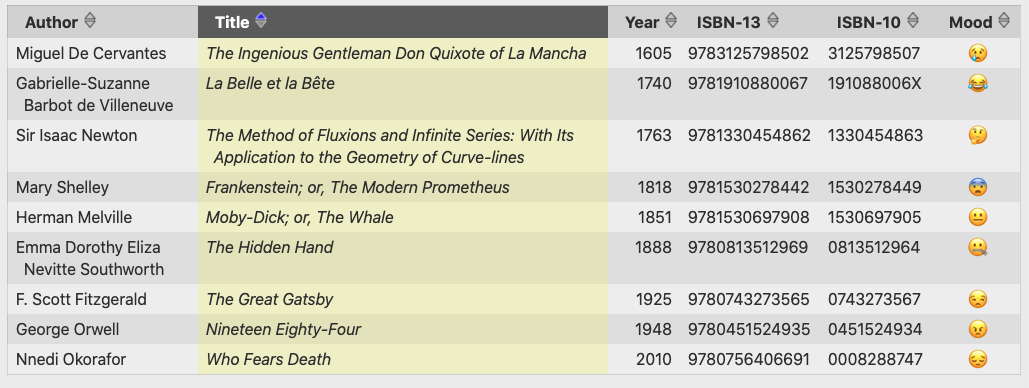Click the neutral face emoji for Moby-Dick

(978, 217)
